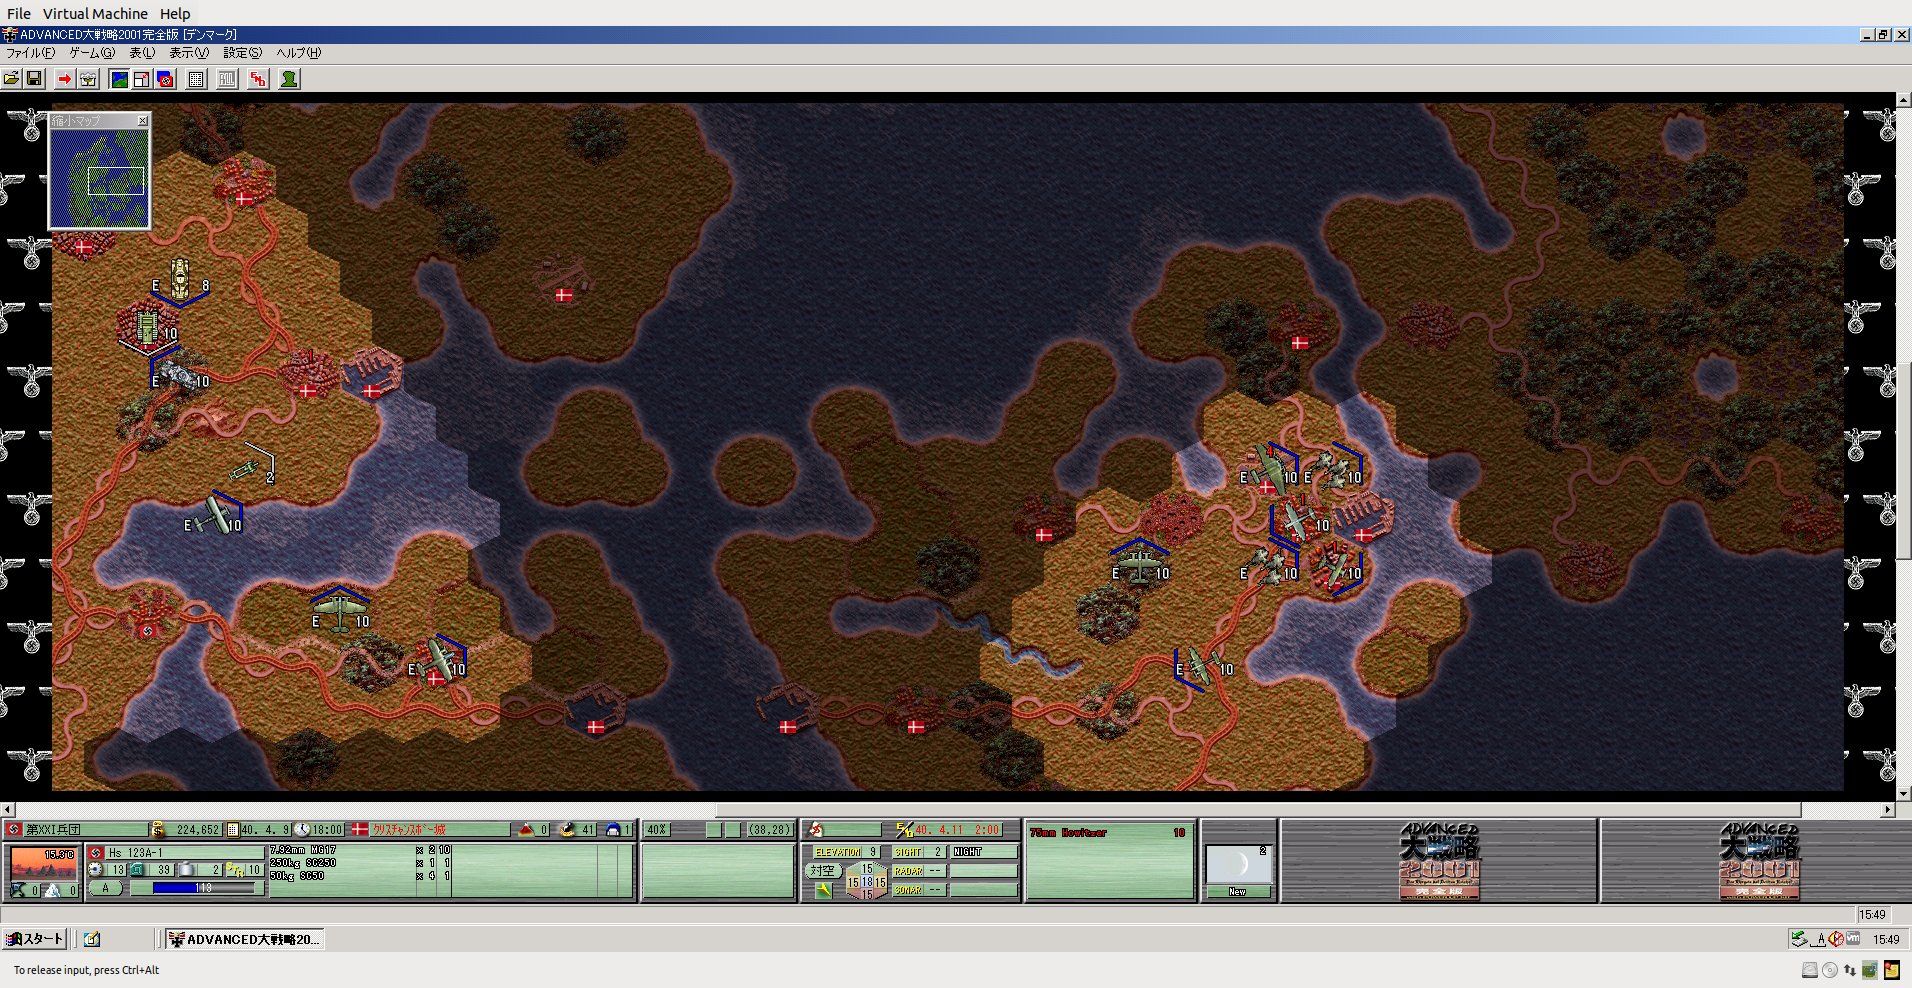Click the mini-map thumbnail overview
1912x988 pixels.
tap(100, 178)
